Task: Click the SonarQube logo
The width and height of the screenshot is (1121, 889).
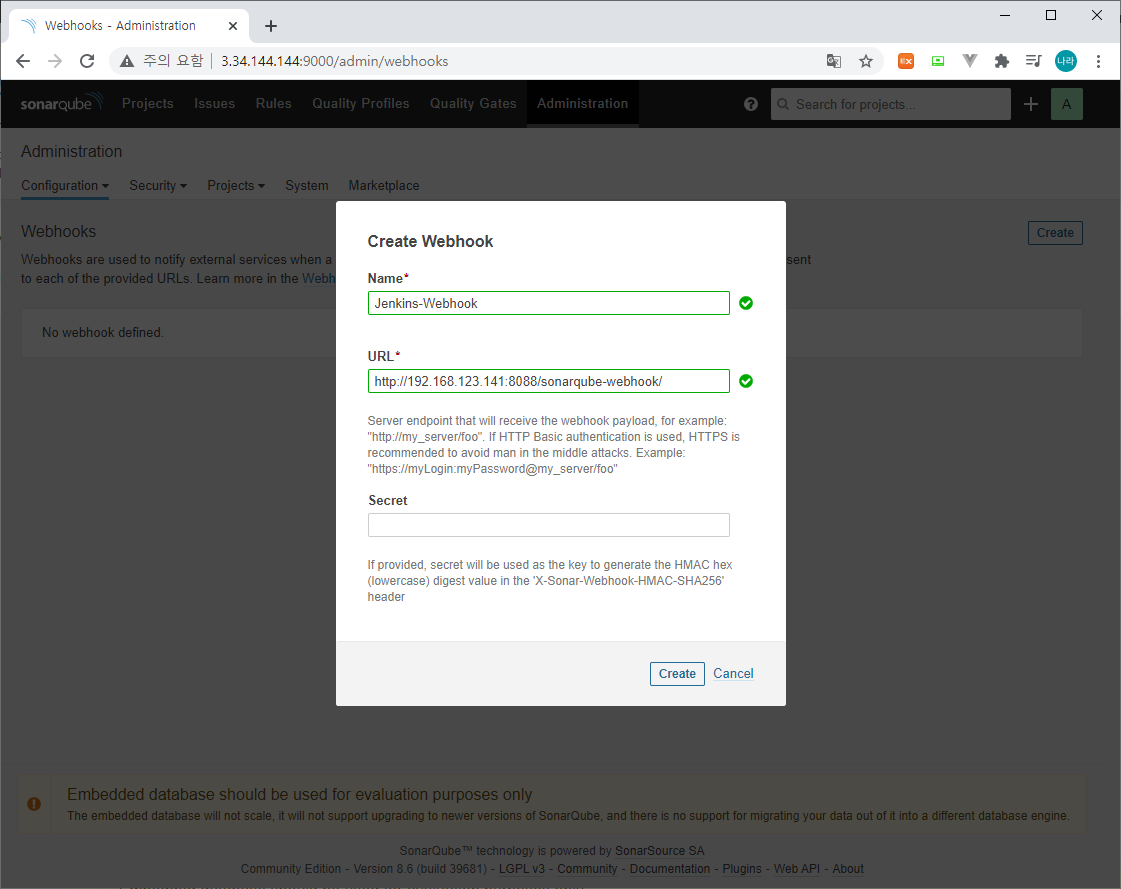Action: pos(61,103)
